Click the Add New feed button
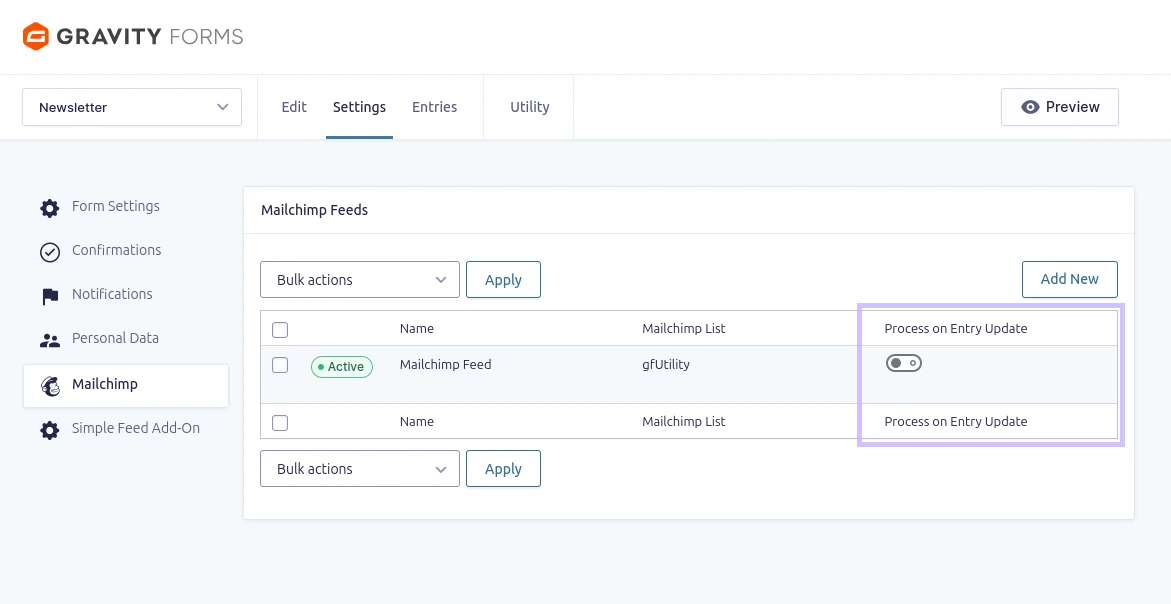Screen dimensions: 1171x604 (1069, 279)
